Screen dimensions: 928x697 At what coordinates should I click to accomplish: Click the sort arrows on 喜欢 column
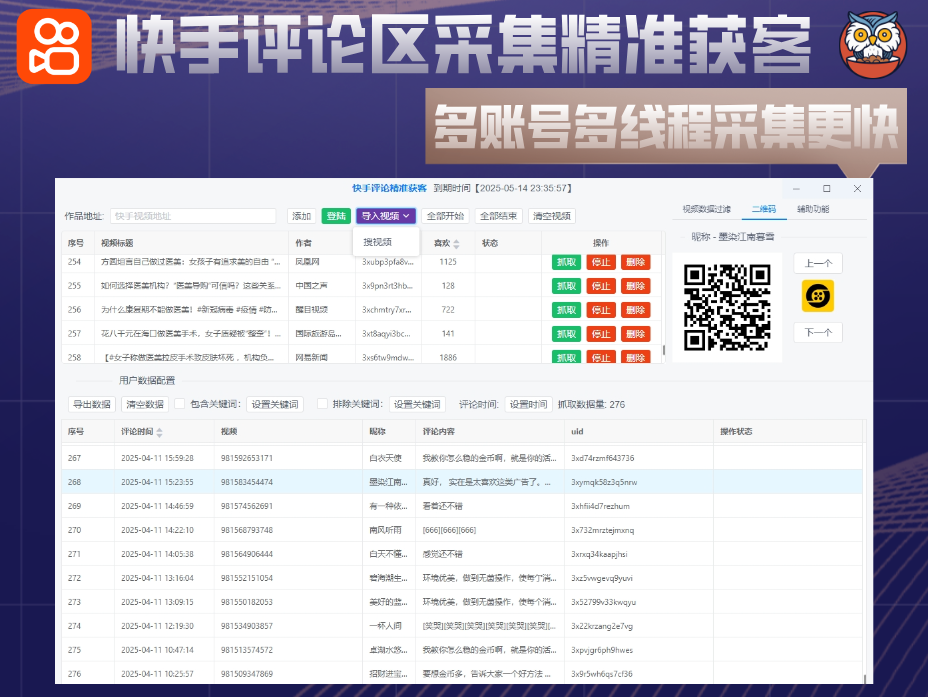(457, 243)
